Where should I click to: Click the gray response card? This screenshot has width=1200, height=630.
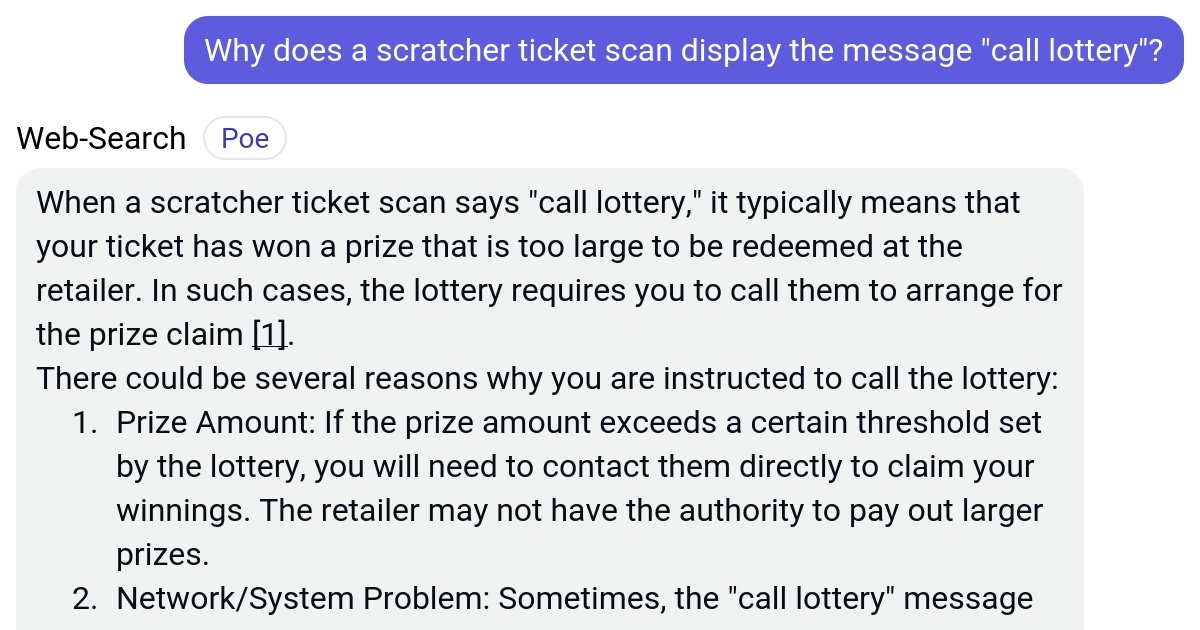pyautogui.click(x=550, y=400)
